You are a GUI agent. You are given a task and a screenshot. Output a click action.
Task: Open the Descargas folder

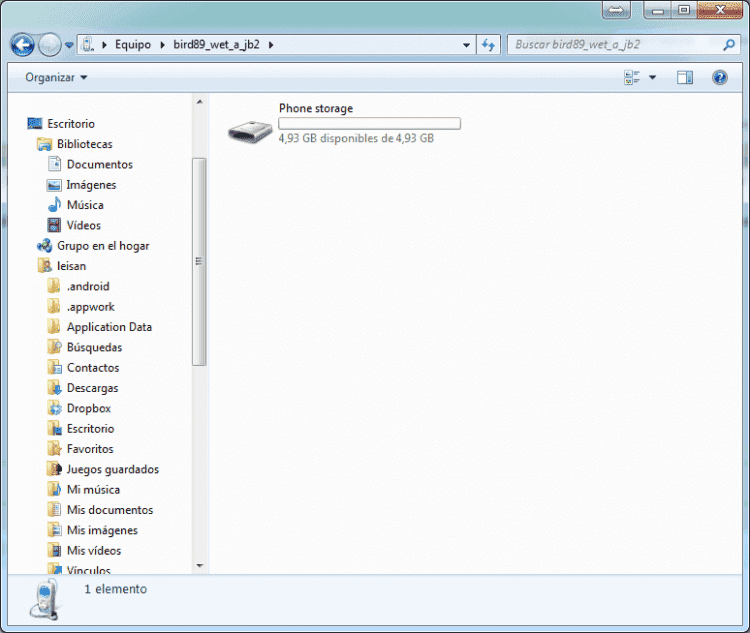[x=92, y=388]
